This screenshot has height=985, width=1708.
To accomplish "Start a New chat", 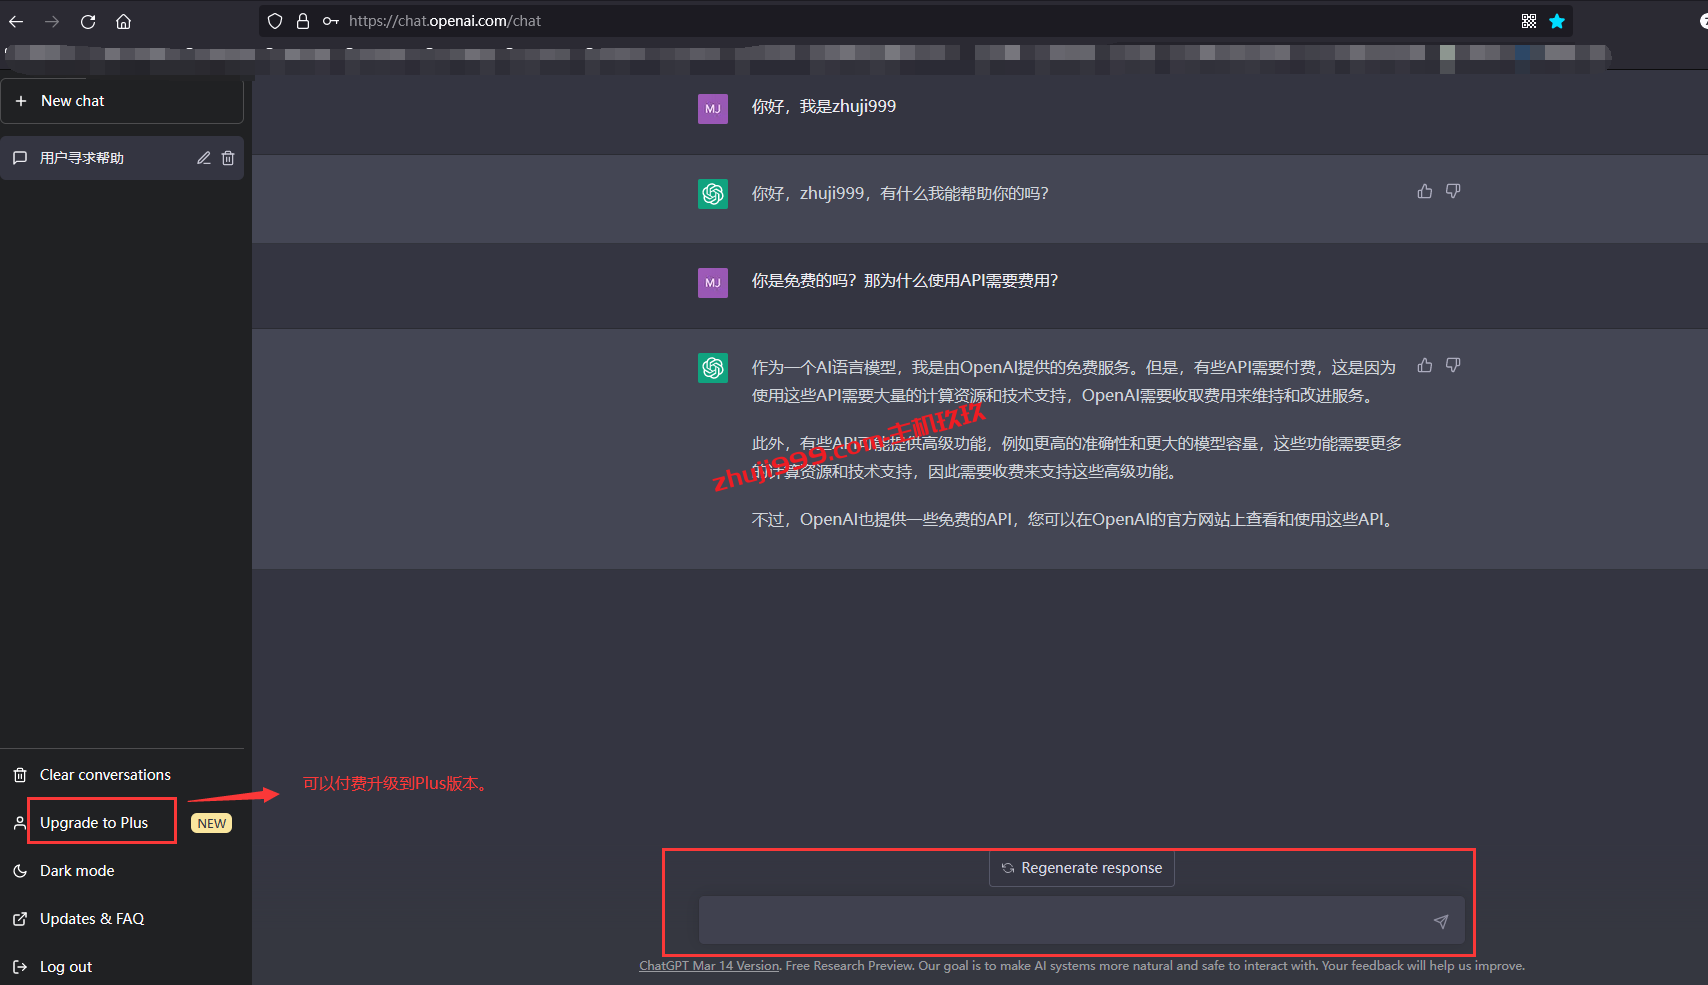I will coord(122,101).
